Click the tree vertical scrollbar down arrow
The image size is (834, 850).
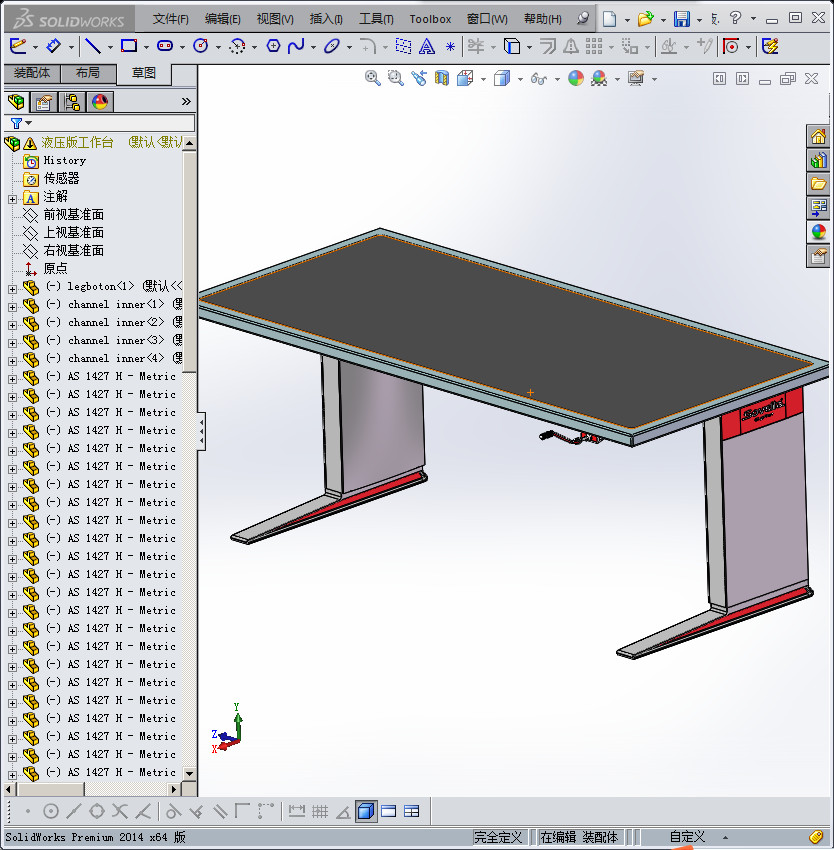(x=189, y=774)
